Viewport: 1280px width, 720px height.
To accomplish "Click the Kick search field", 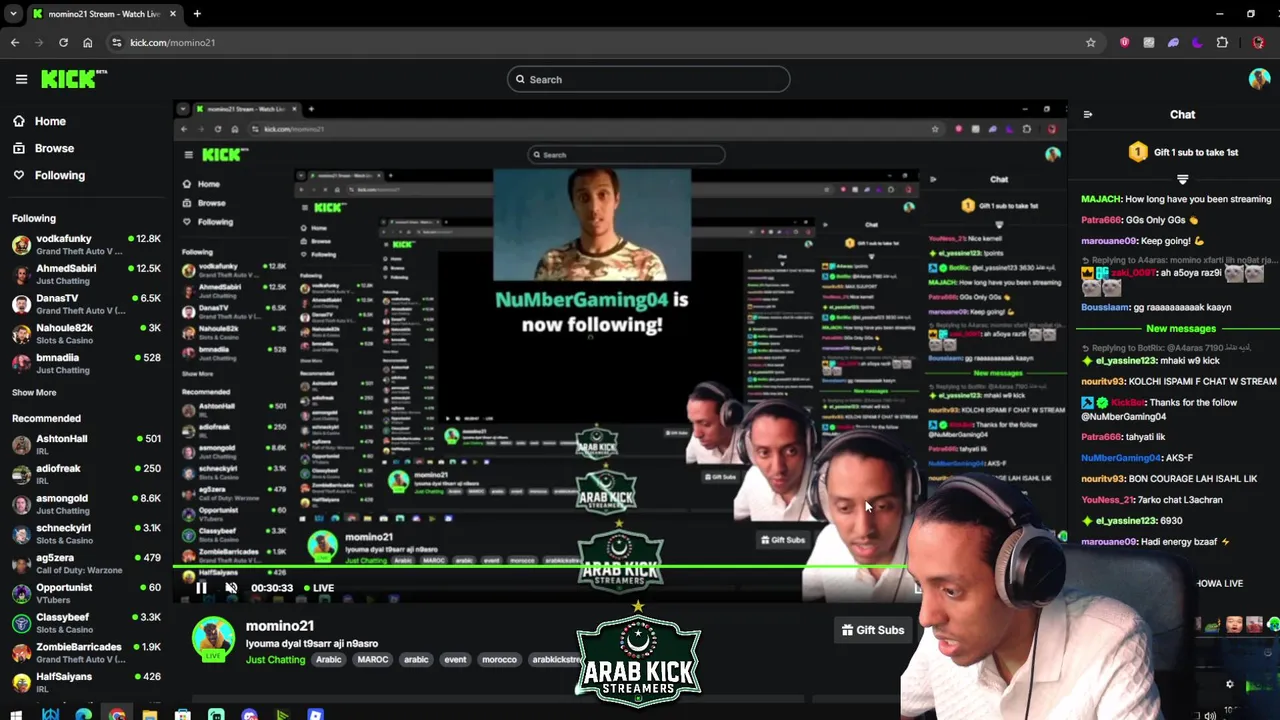I will 648,79.
